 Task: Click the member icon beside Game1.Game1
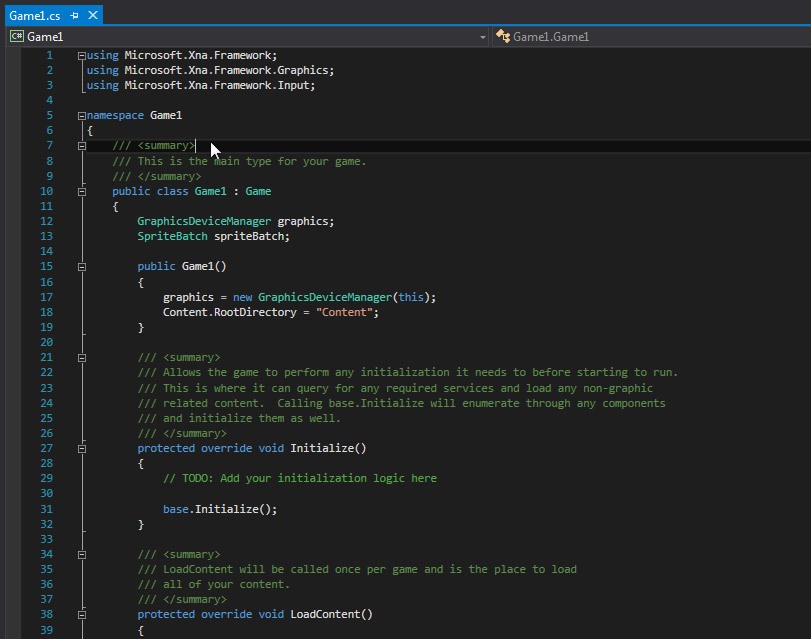coord(502,37)
